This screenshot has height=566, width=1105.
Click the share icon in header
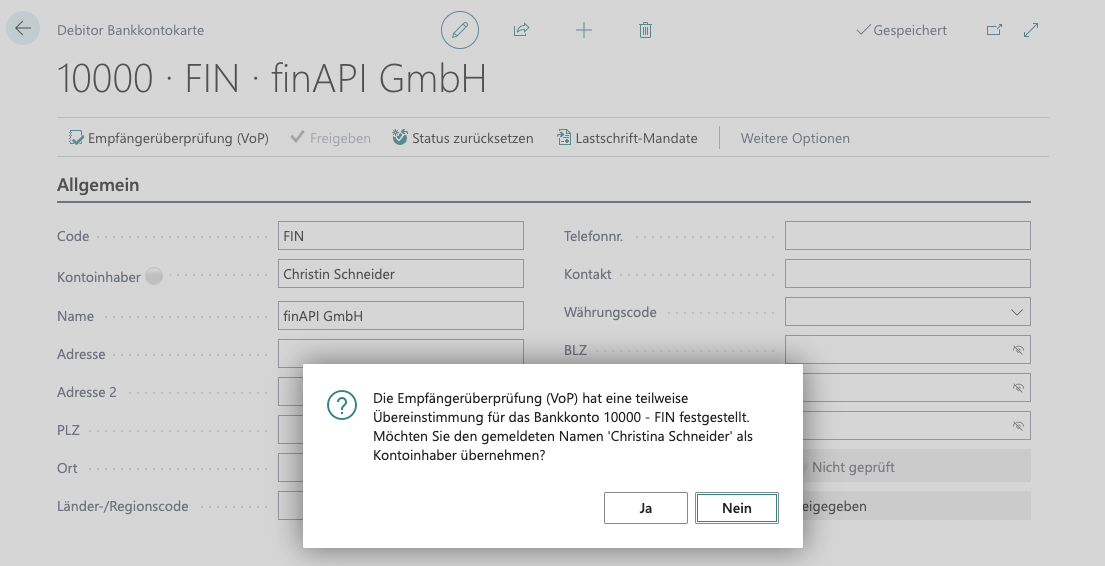521,30
